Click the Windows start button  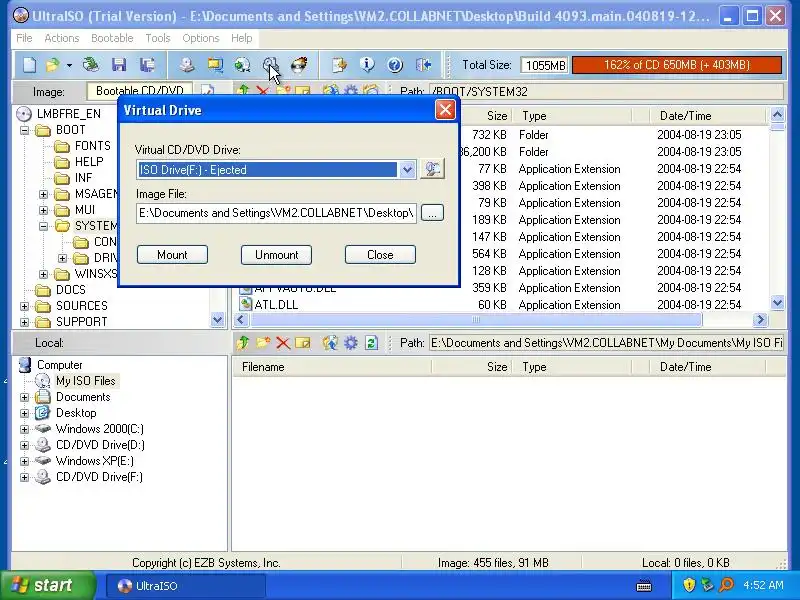[47, 585]
